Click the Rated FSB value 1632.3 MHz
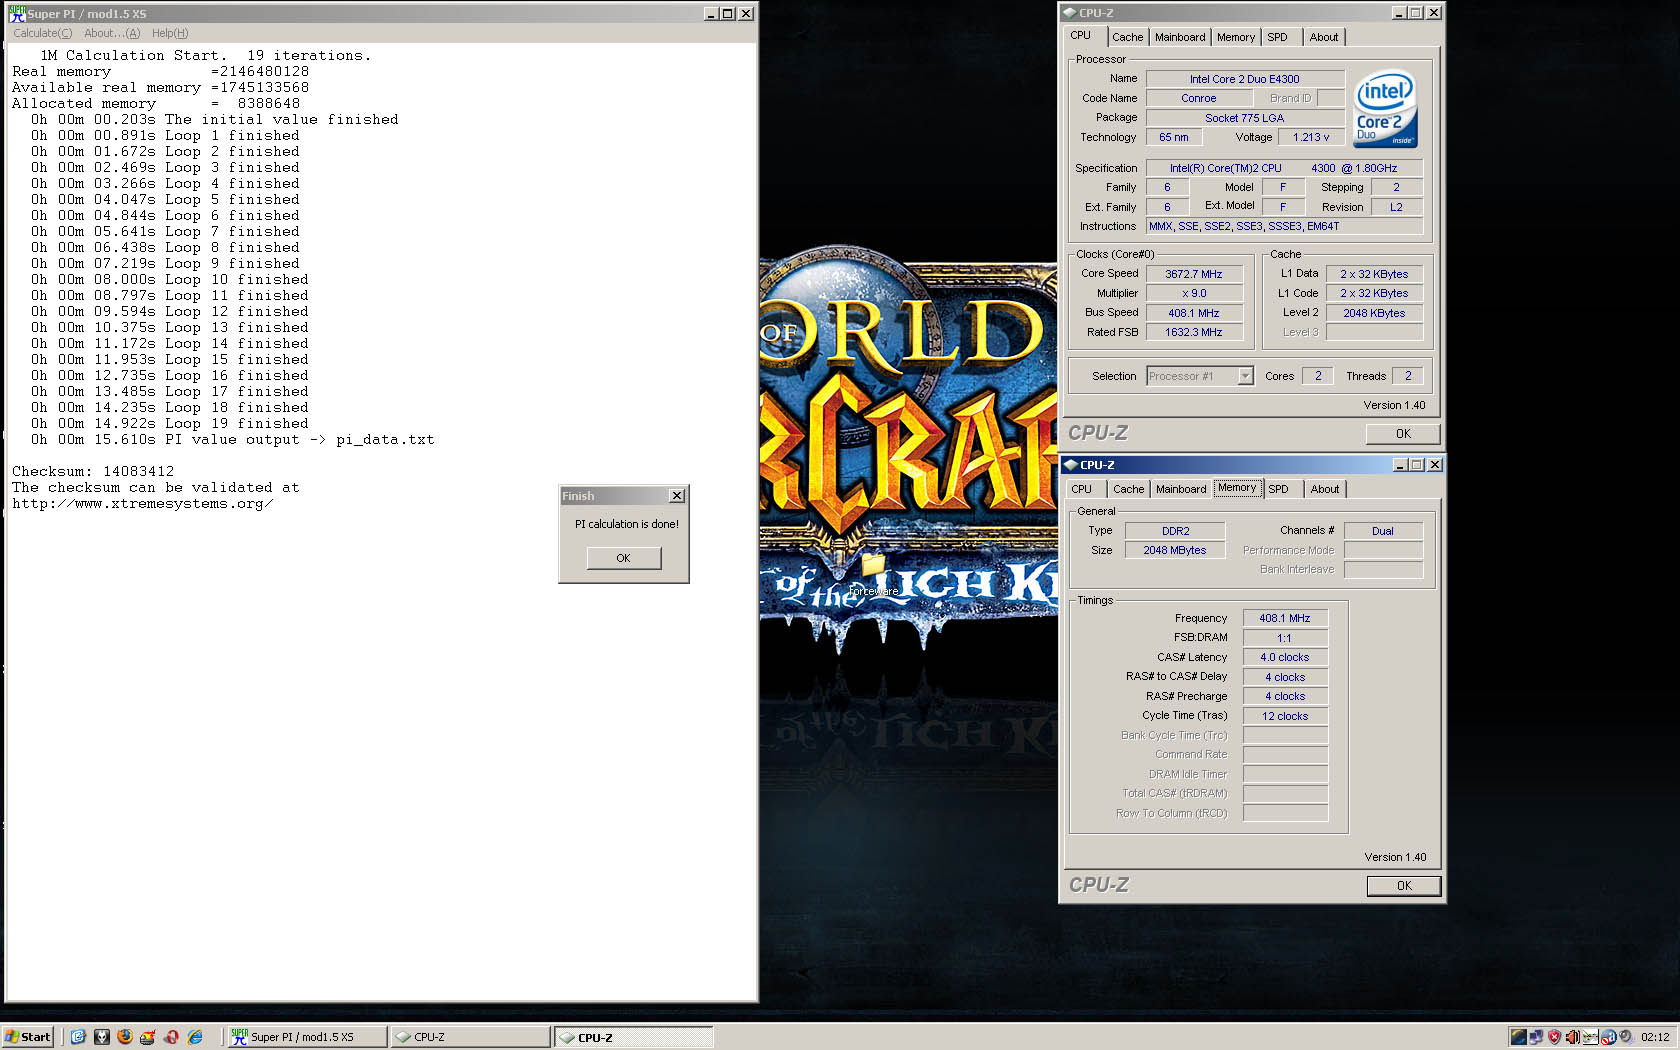This screenshot has width=1680, height=1050. 1194,332
